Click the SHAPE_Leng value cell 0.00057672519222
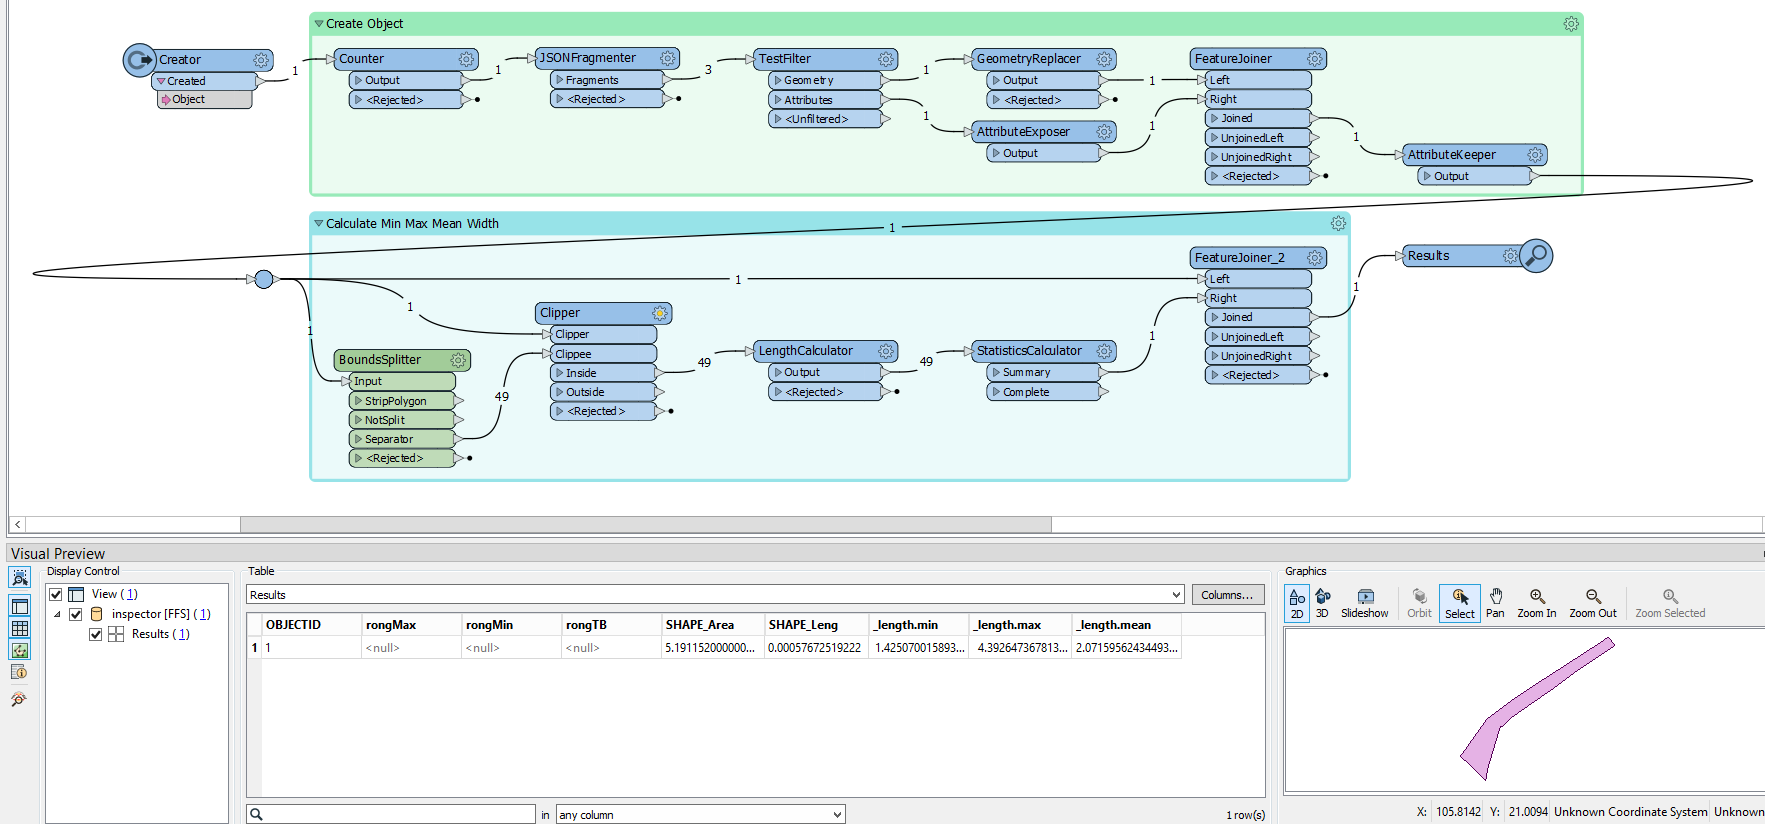1765x824 pixels. [816, 648]
